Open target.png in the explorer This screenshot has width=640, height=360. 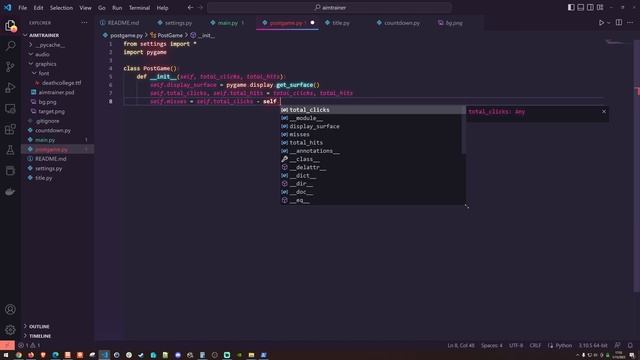coord(51,111)
